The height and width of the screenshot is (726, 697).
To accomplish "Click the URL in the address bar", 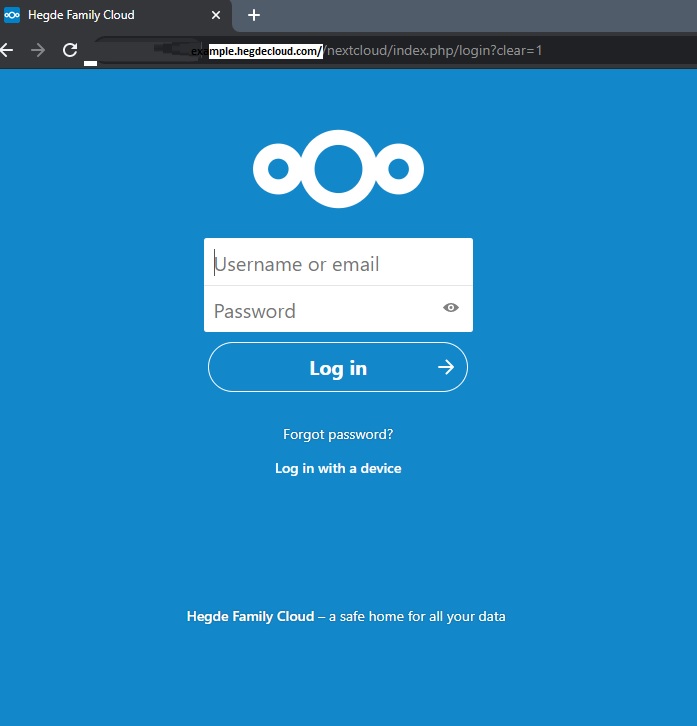I will point(366,50).
